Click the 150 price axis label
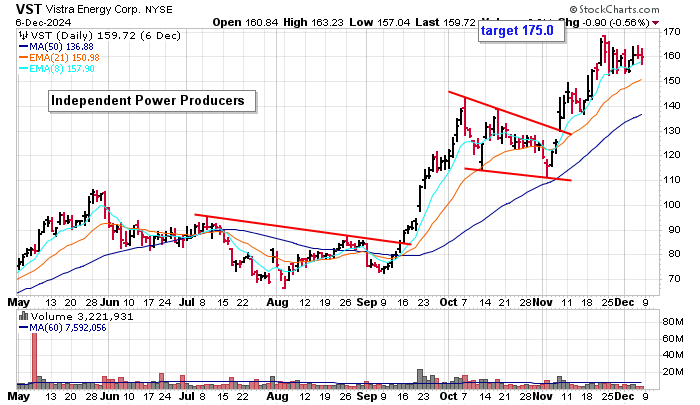The width and height of the screenshot is (700, 405). pos(672,81)
